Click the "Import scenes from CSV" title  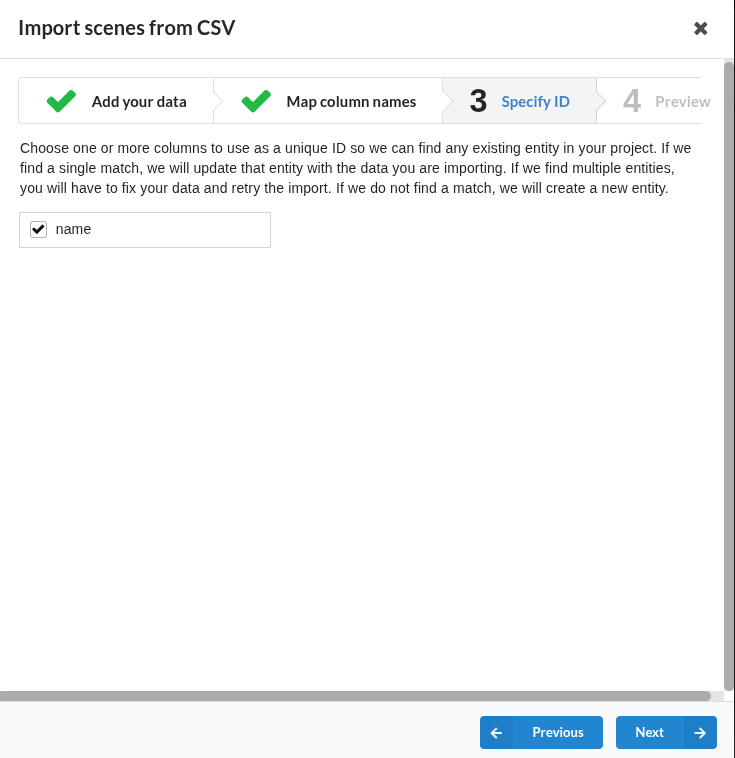(126, 28)
